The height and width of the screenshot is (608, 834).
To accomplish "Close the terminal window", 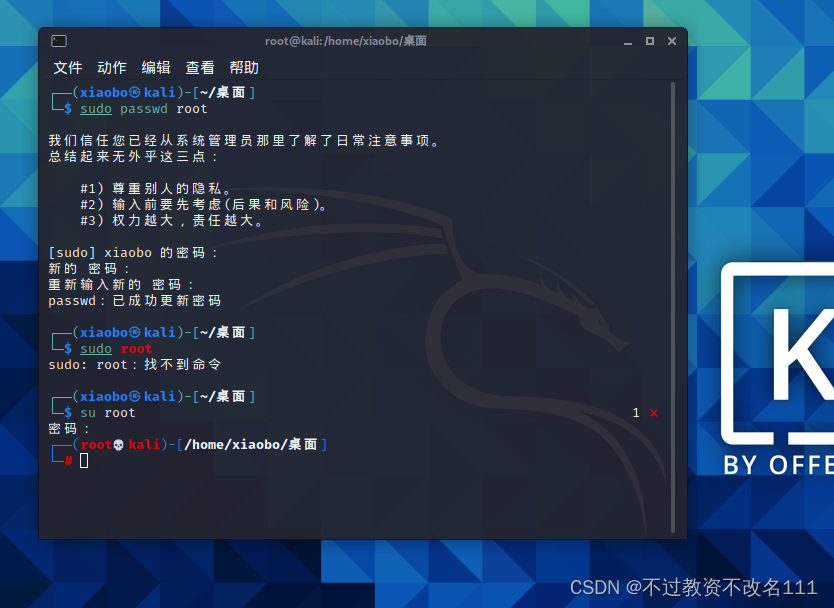I will pos(672,41).
